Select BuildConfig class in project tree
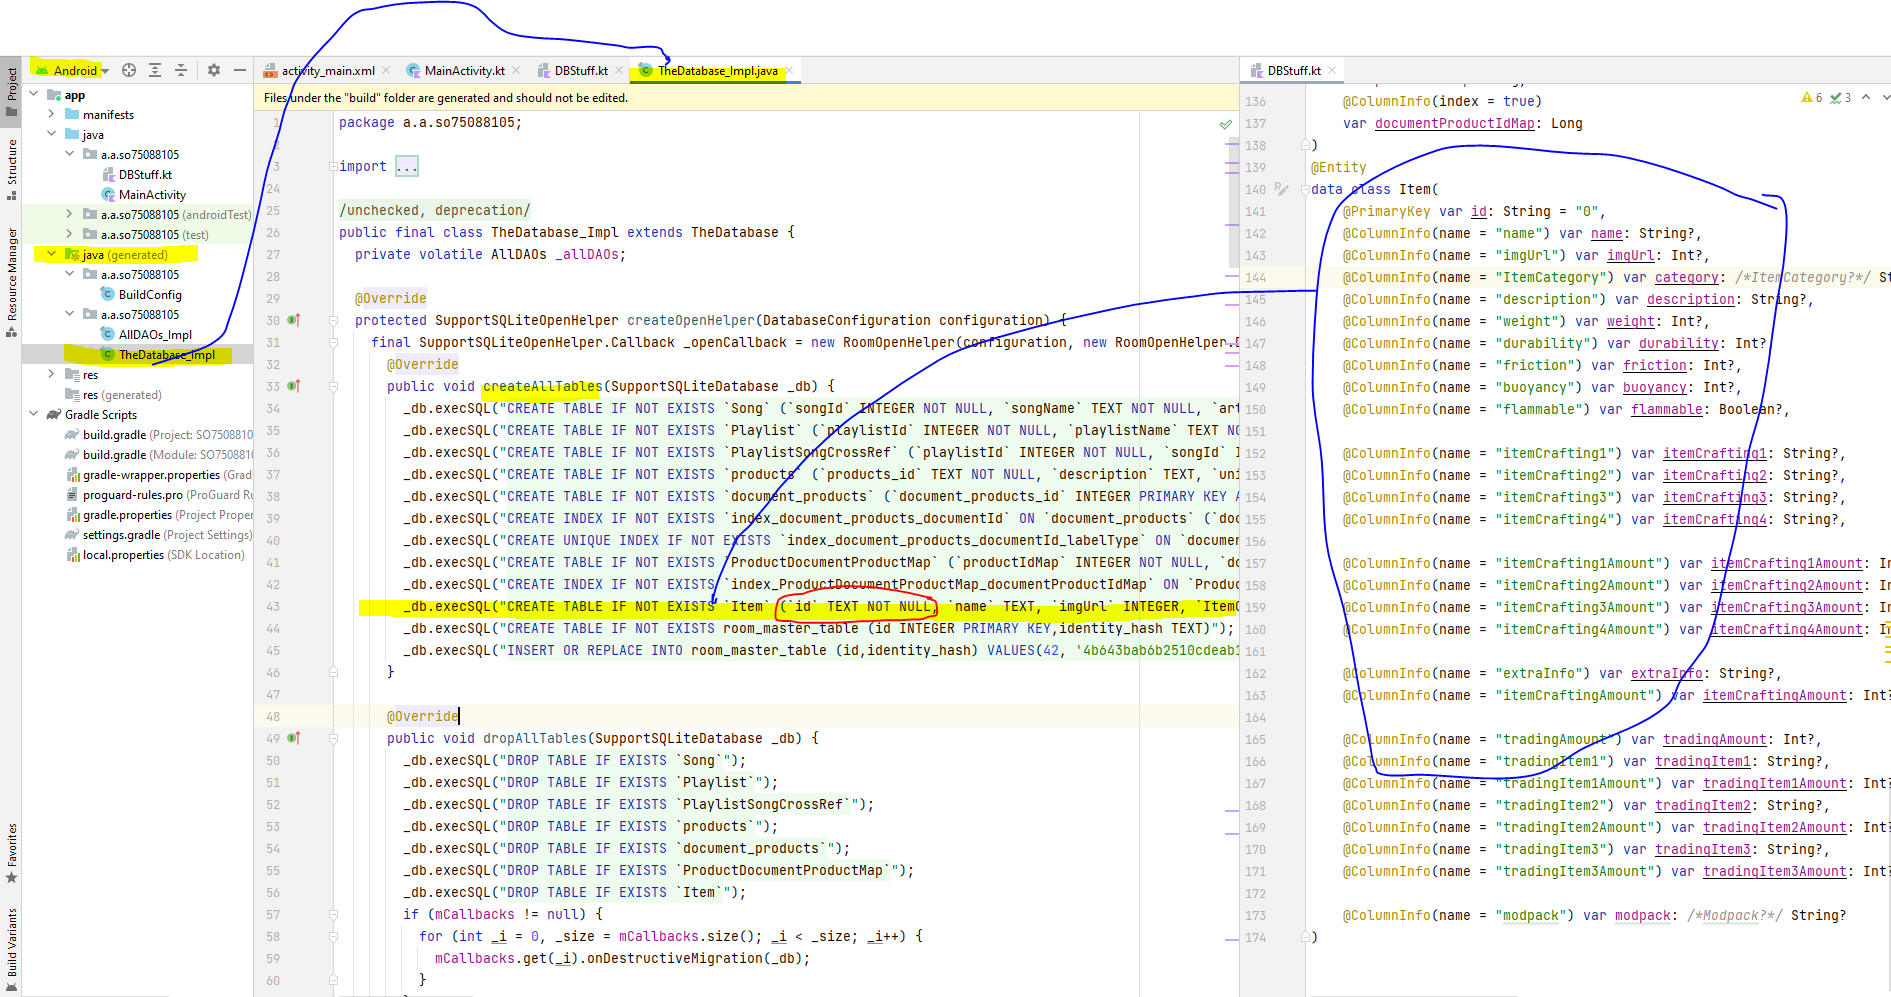Viewport: 1891px width, 997px height. coord(141,295)
